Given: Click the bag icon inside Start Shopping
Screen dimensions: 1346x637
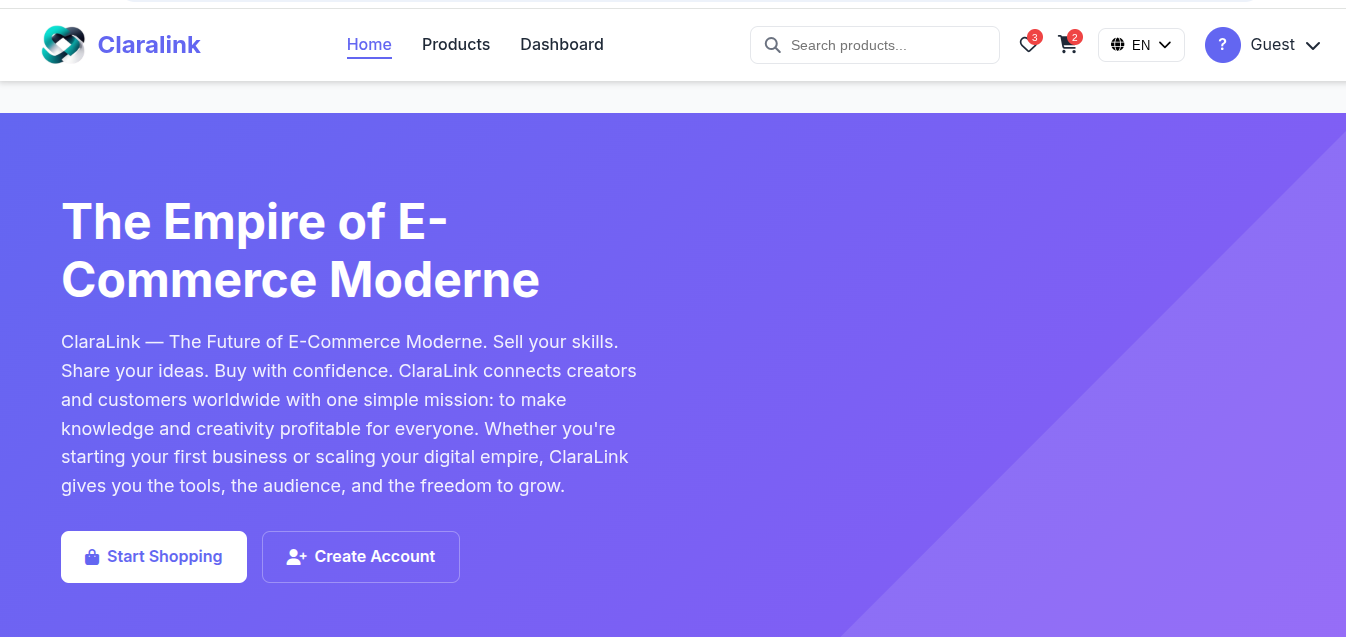Looking at the screenshot, I should pos(91,556).
